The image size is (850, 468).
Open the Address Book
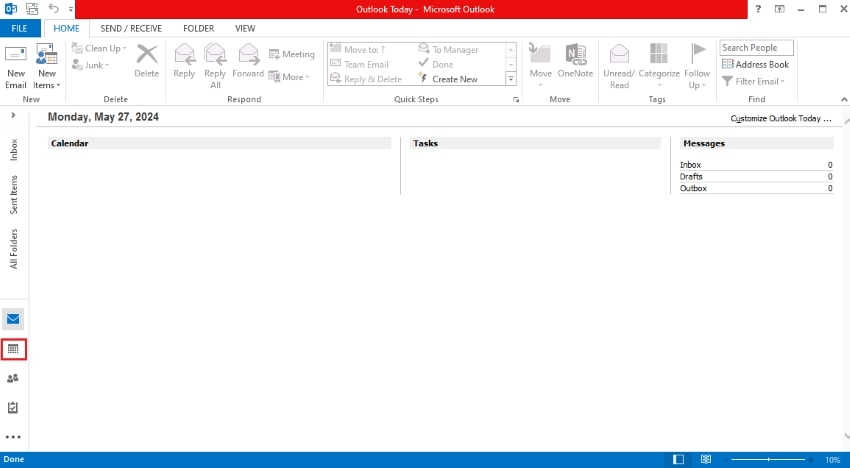coord(755,65)
